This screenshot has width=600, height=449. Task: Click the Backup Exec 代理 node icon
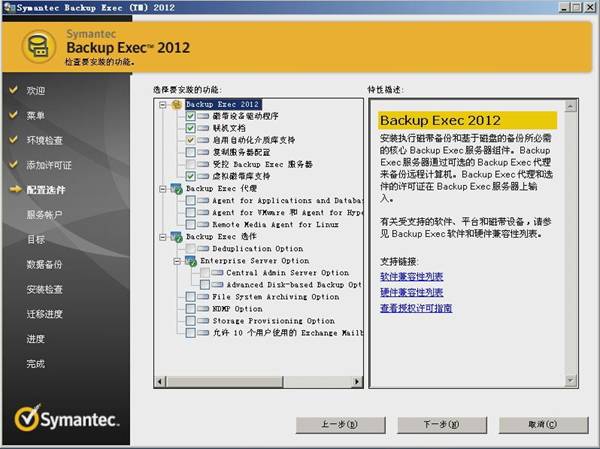click(177, 188)
